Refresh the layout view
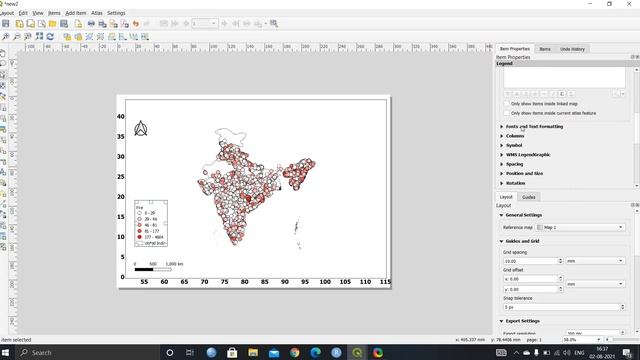Screen dimensions: 640x360 point(50,37)
